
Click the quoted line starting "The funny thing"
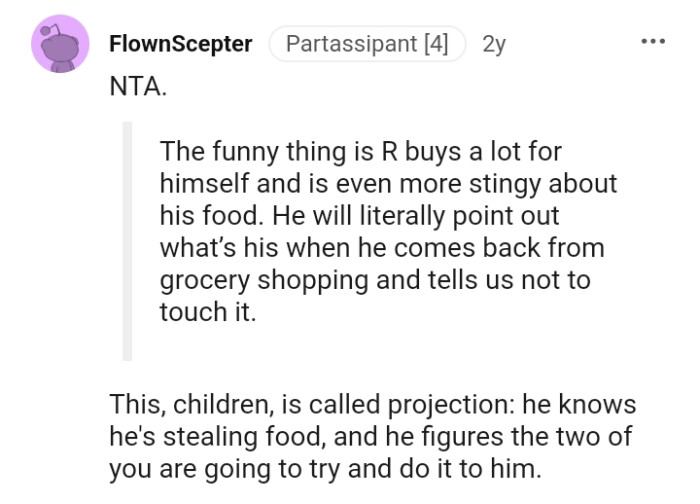pyautogui.click(x=360, y=151)
